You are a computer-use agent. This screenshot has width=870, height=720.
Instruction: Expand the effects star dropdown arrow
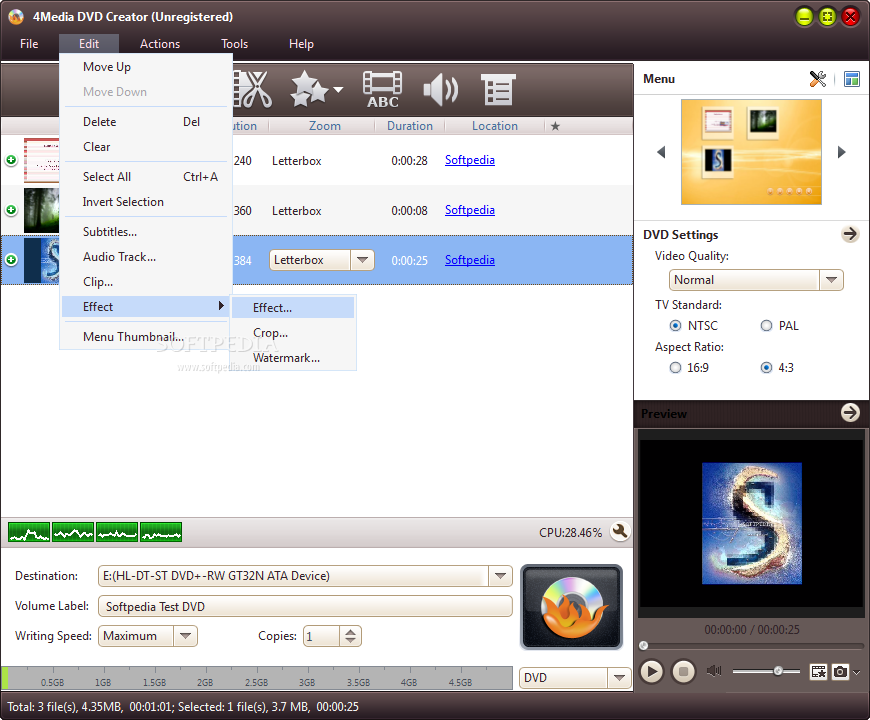click(x=337, y=89)
